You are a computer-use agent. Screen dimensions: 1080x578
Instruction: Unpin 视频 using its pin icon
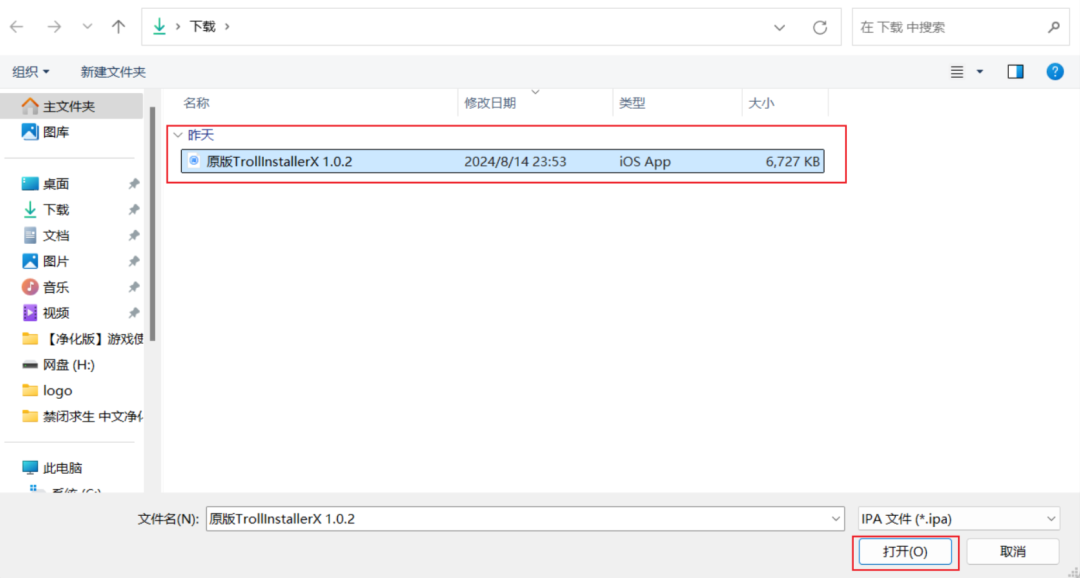134,313
